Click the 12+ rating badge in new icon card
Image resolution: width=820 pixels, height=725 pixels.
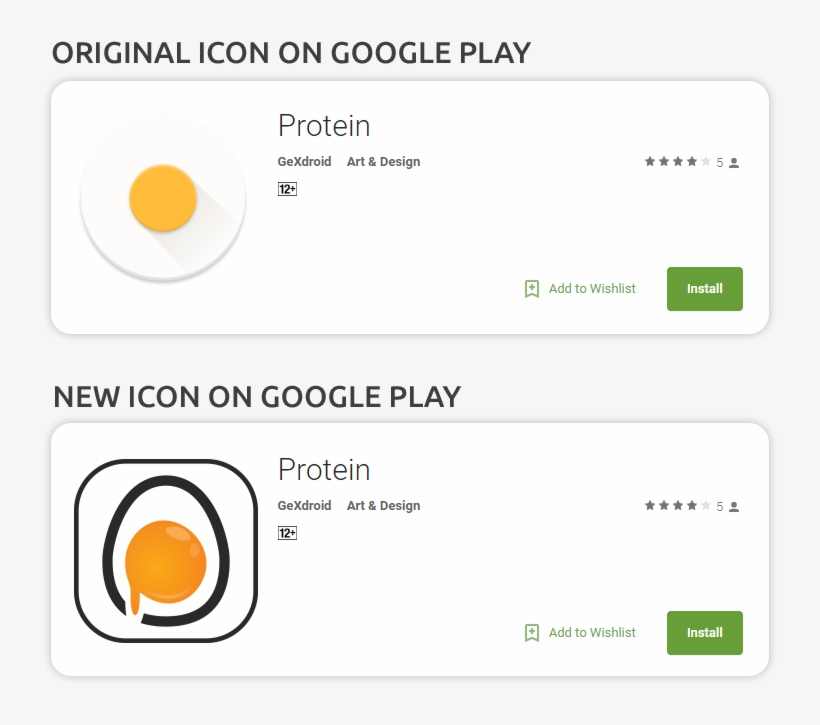(287, 533)
